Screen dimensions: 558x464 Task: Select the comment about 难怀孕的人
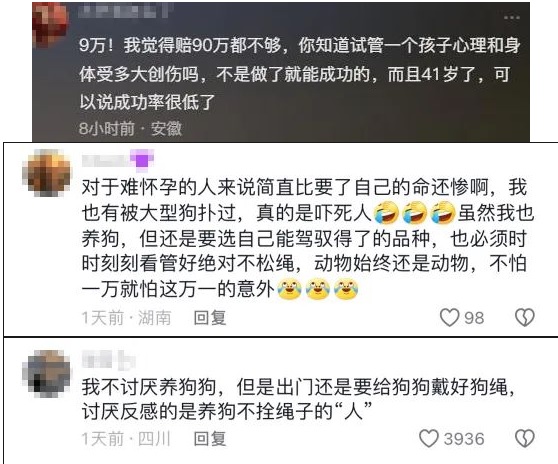click(x=308, y=238)
